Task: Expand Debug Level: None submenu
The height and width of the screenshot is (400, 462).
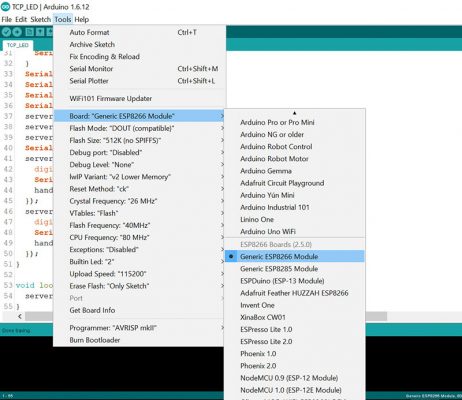Action: click(139, 165)
